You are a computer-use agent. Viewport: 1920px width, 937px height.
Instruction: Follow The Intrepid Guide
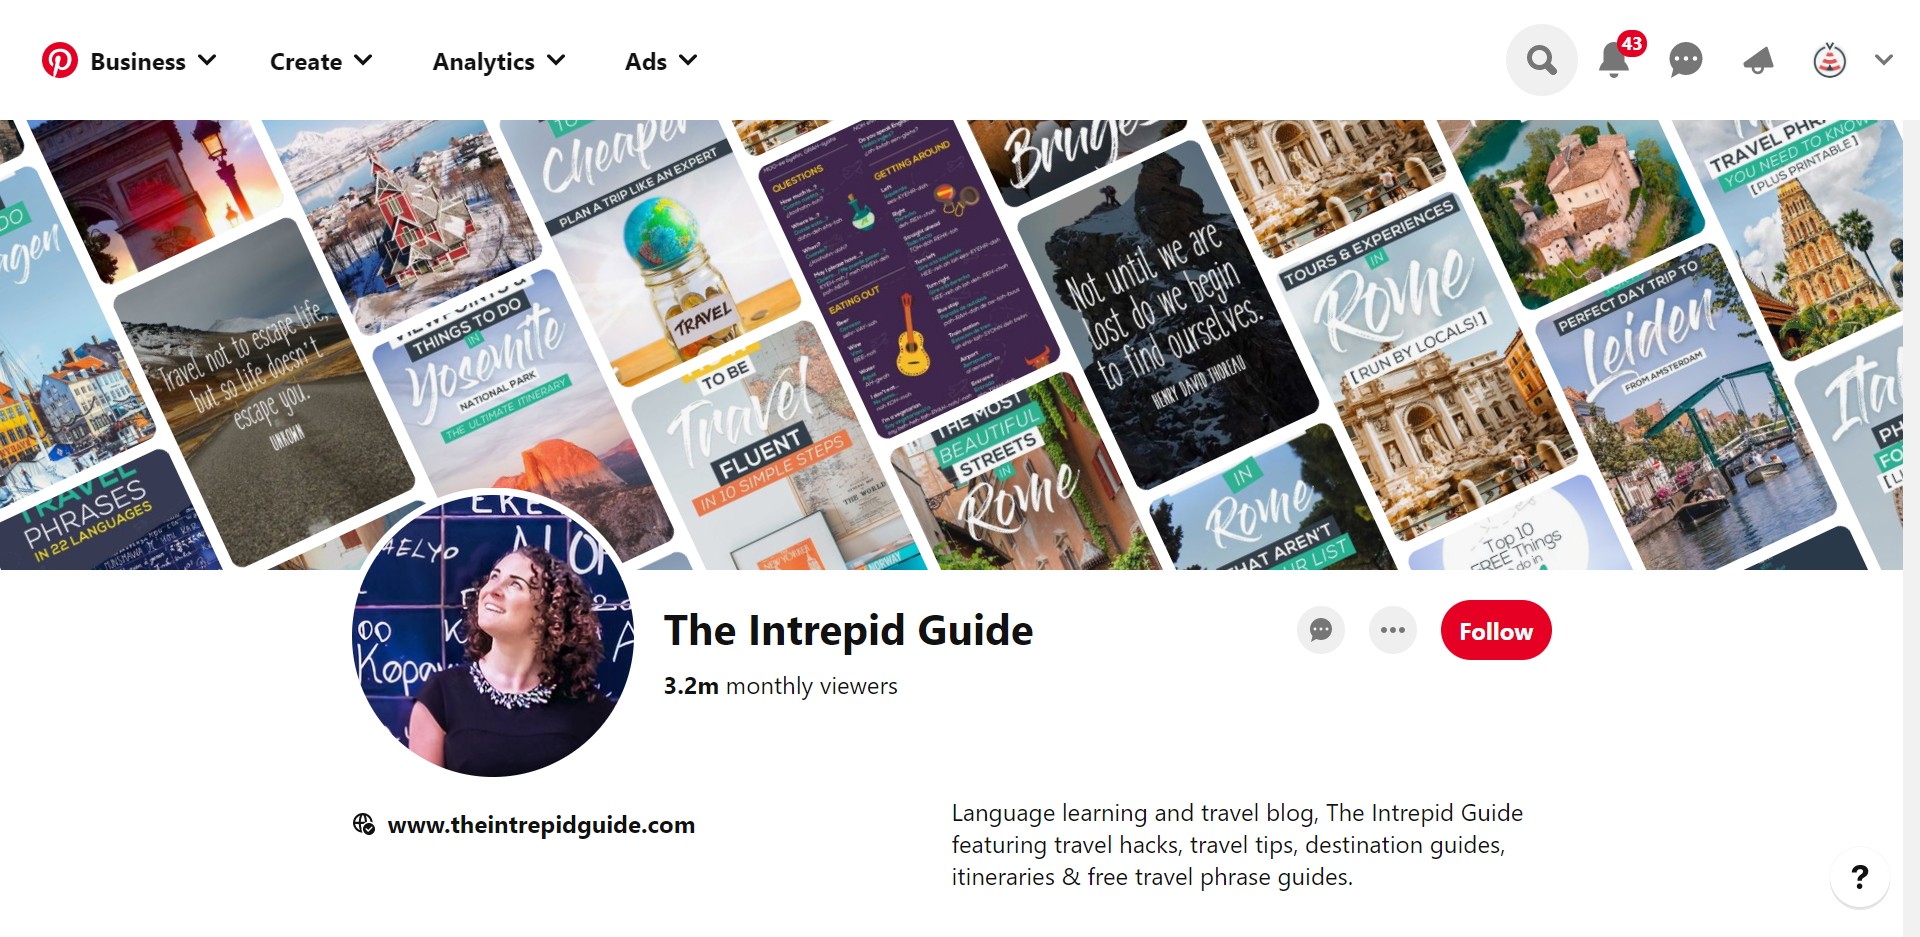1496,630
